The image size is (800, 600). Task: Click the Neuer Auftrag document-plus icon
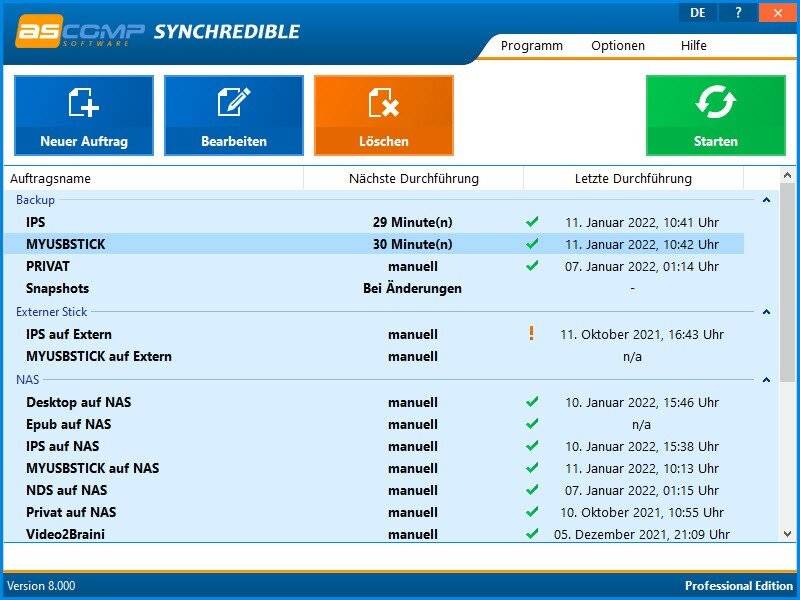(x=83, y=103)
